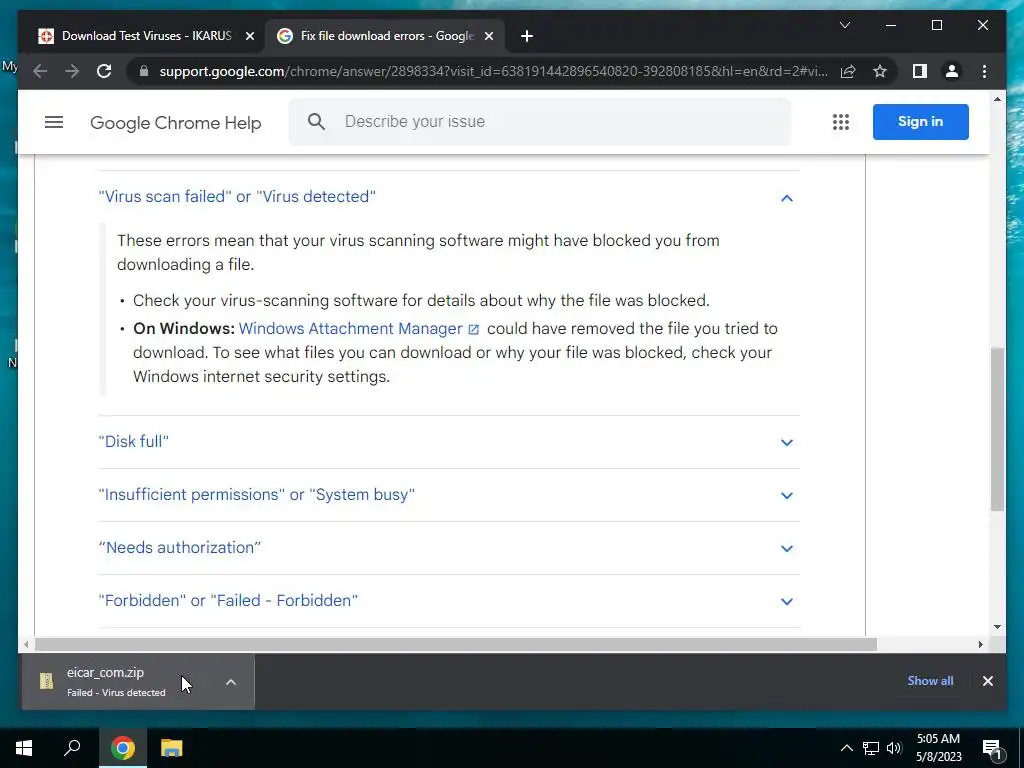Select the Fix file download errors tab
Viewport: 1024px width, 768px height.
click(x=385, y=36)
